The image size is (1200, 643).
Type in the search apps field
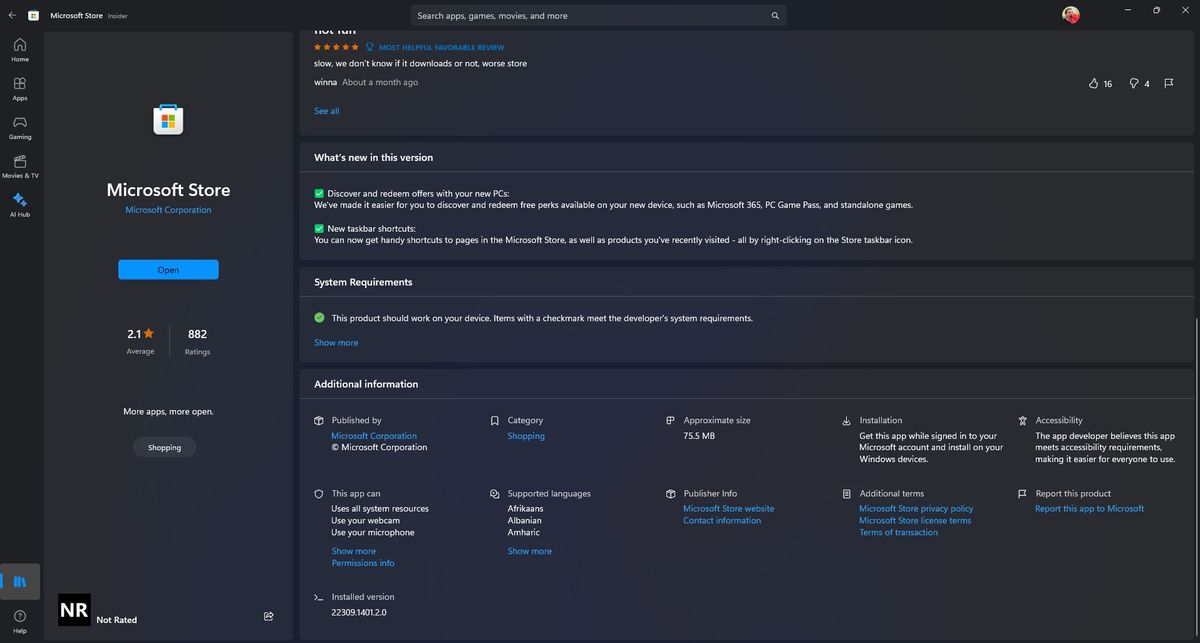(x=590, y=16)
